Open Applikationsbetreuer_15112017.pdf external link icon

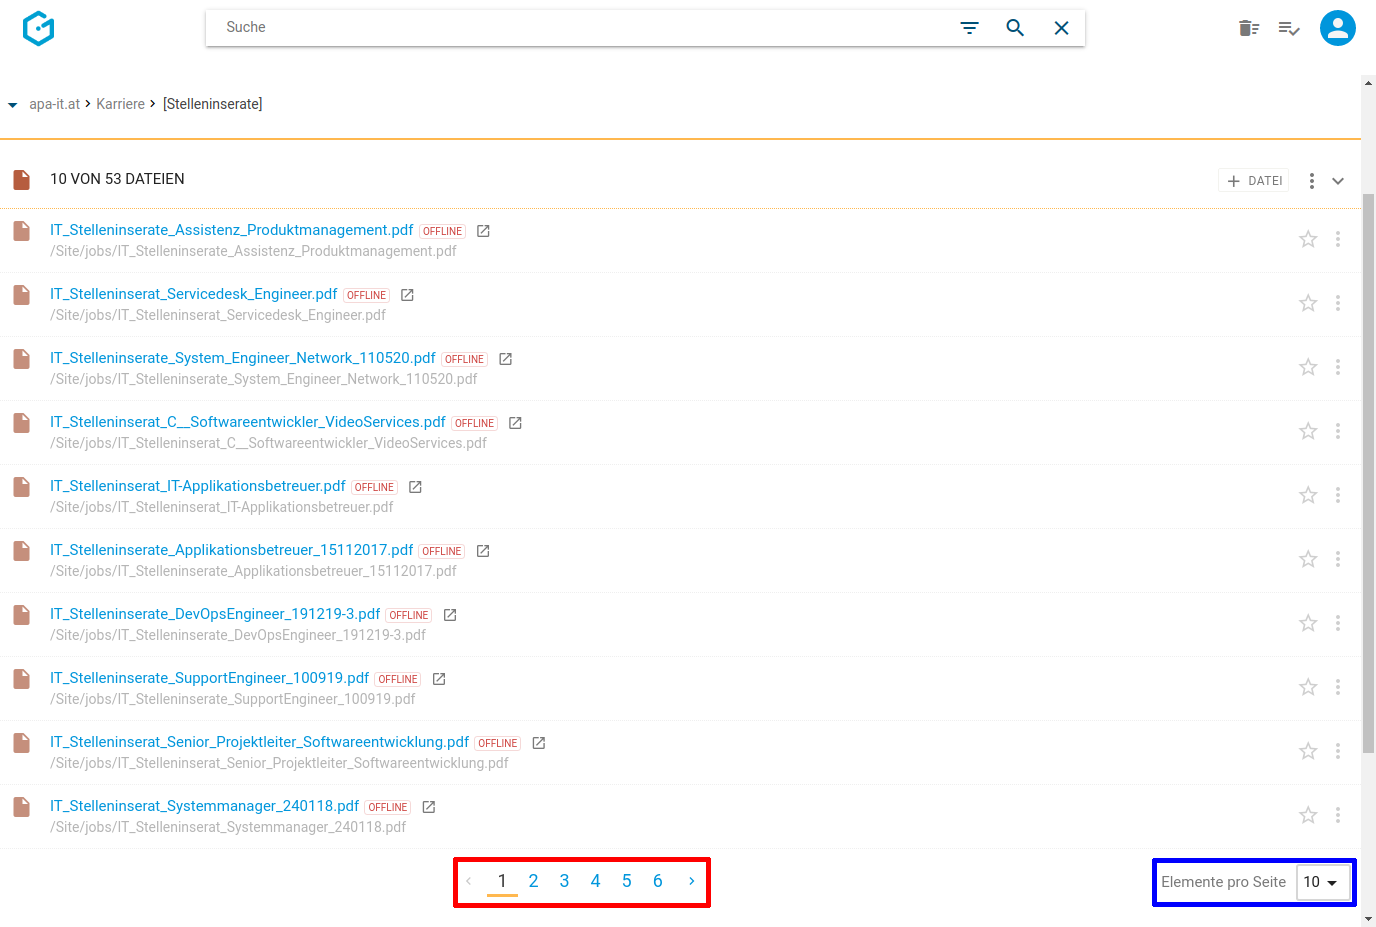pos(483,551)
